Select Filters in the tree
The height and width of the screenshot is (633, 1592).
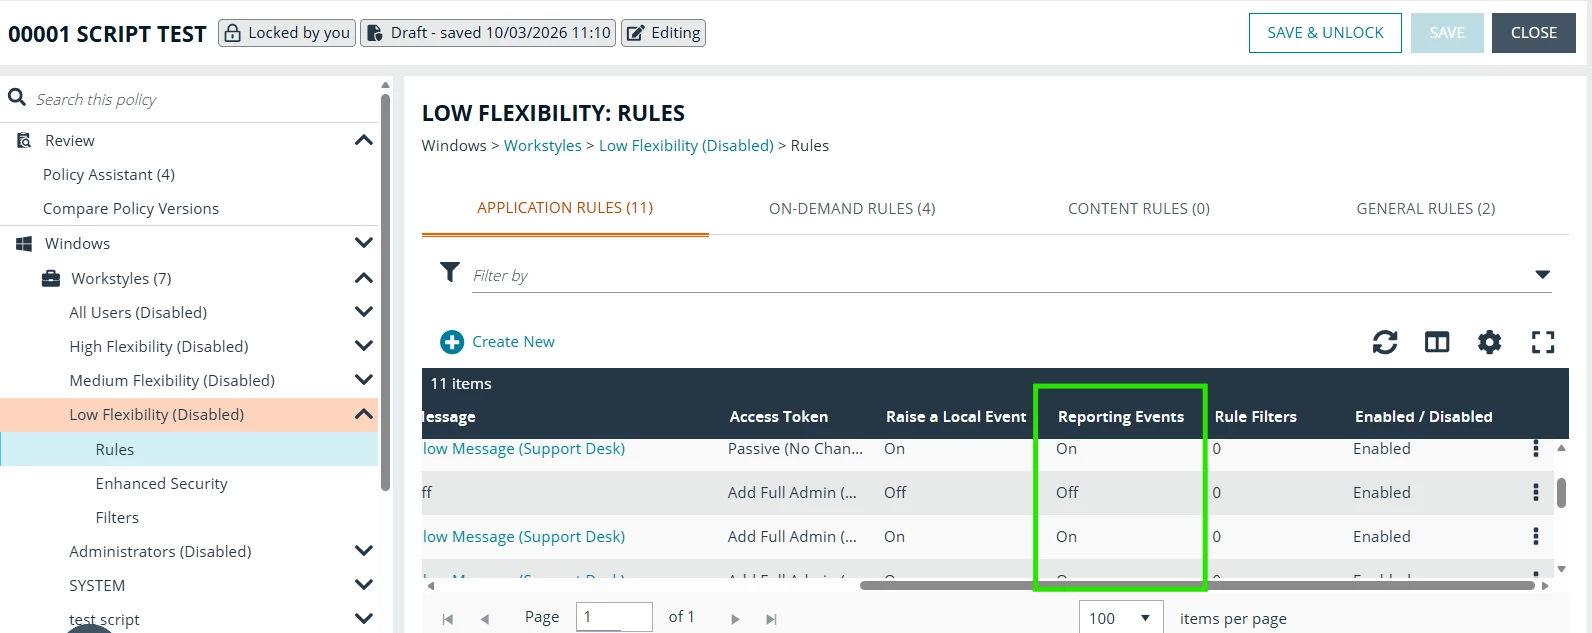click(x=117, y=517)
